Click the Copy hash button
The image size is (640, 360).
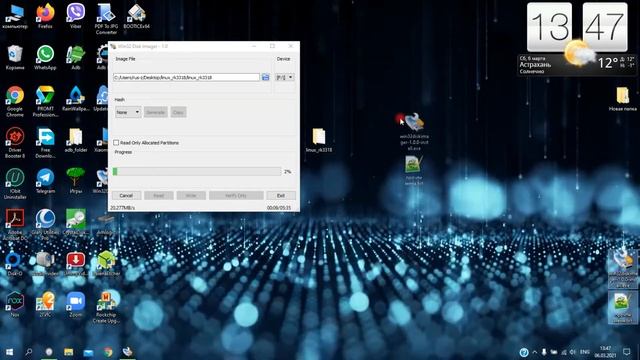pyautogui.click(x=178, y=112)
